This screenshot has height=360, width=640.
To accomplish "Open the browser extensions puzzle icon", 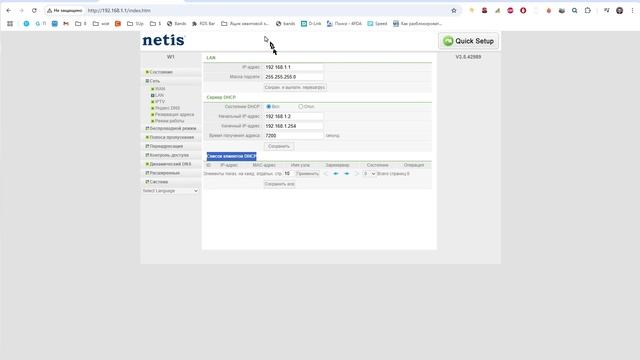I will click(x=588, y=11).
